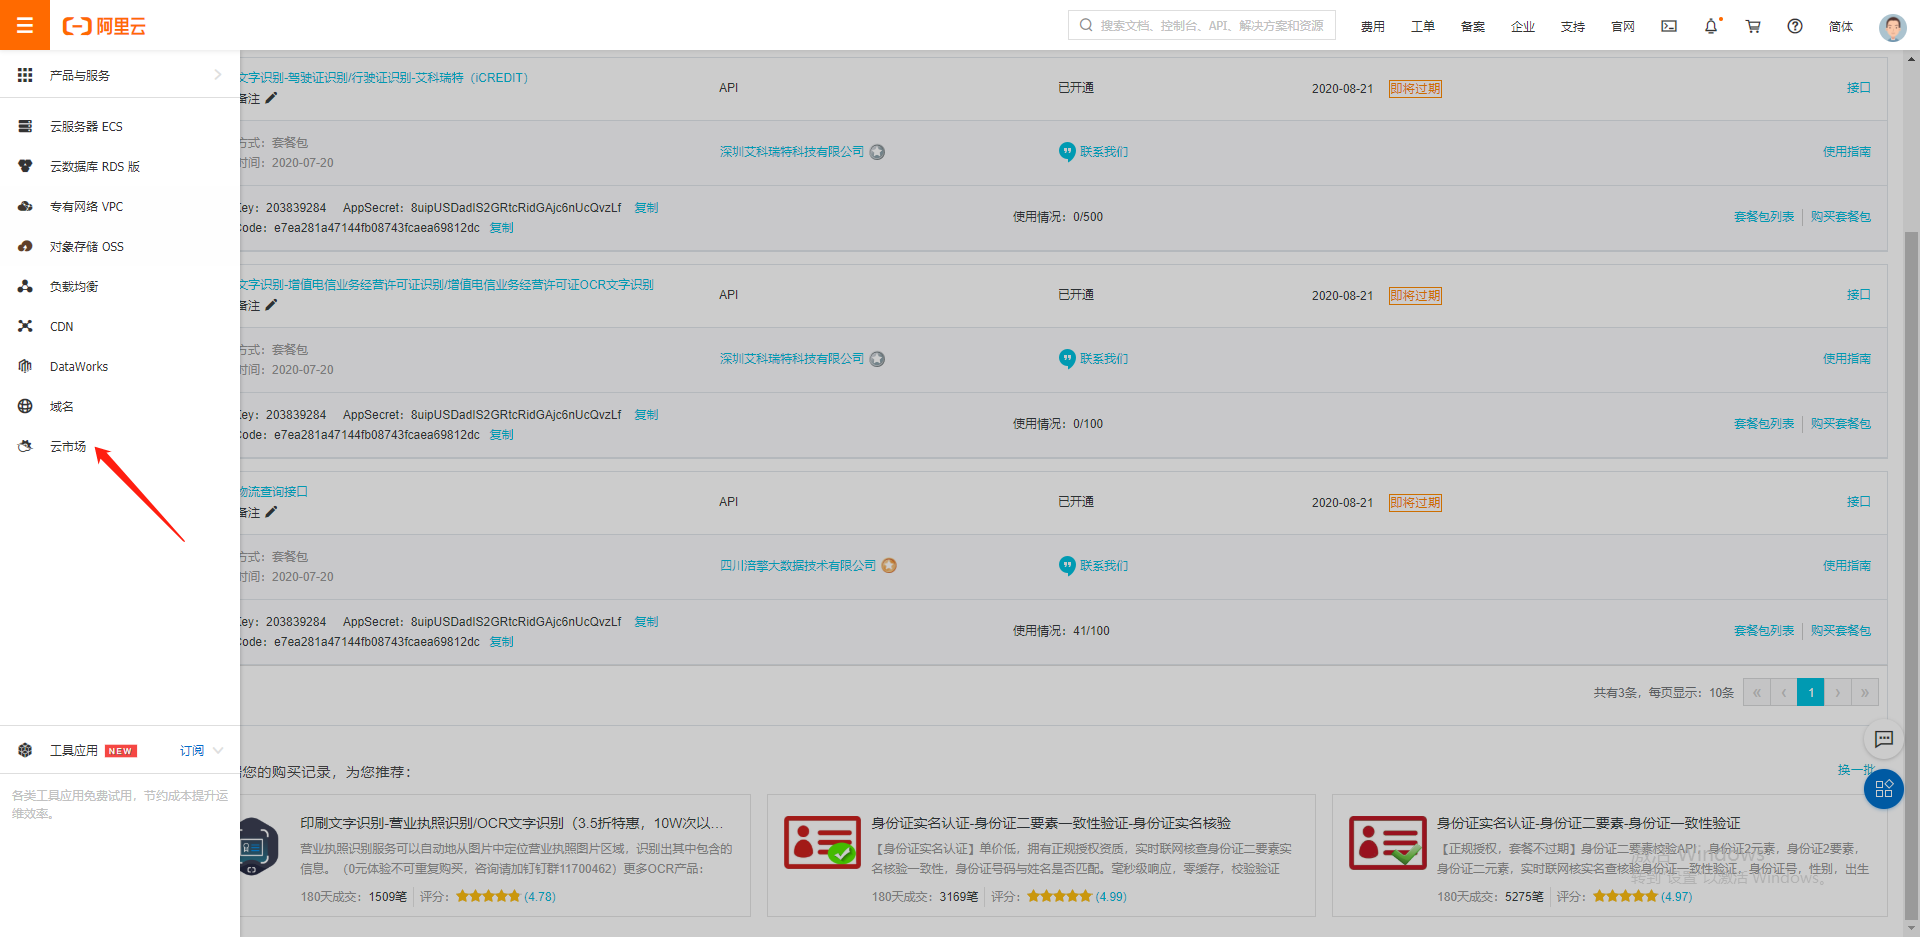Open DataWorks in the sidebar

[x=79, y=366]
